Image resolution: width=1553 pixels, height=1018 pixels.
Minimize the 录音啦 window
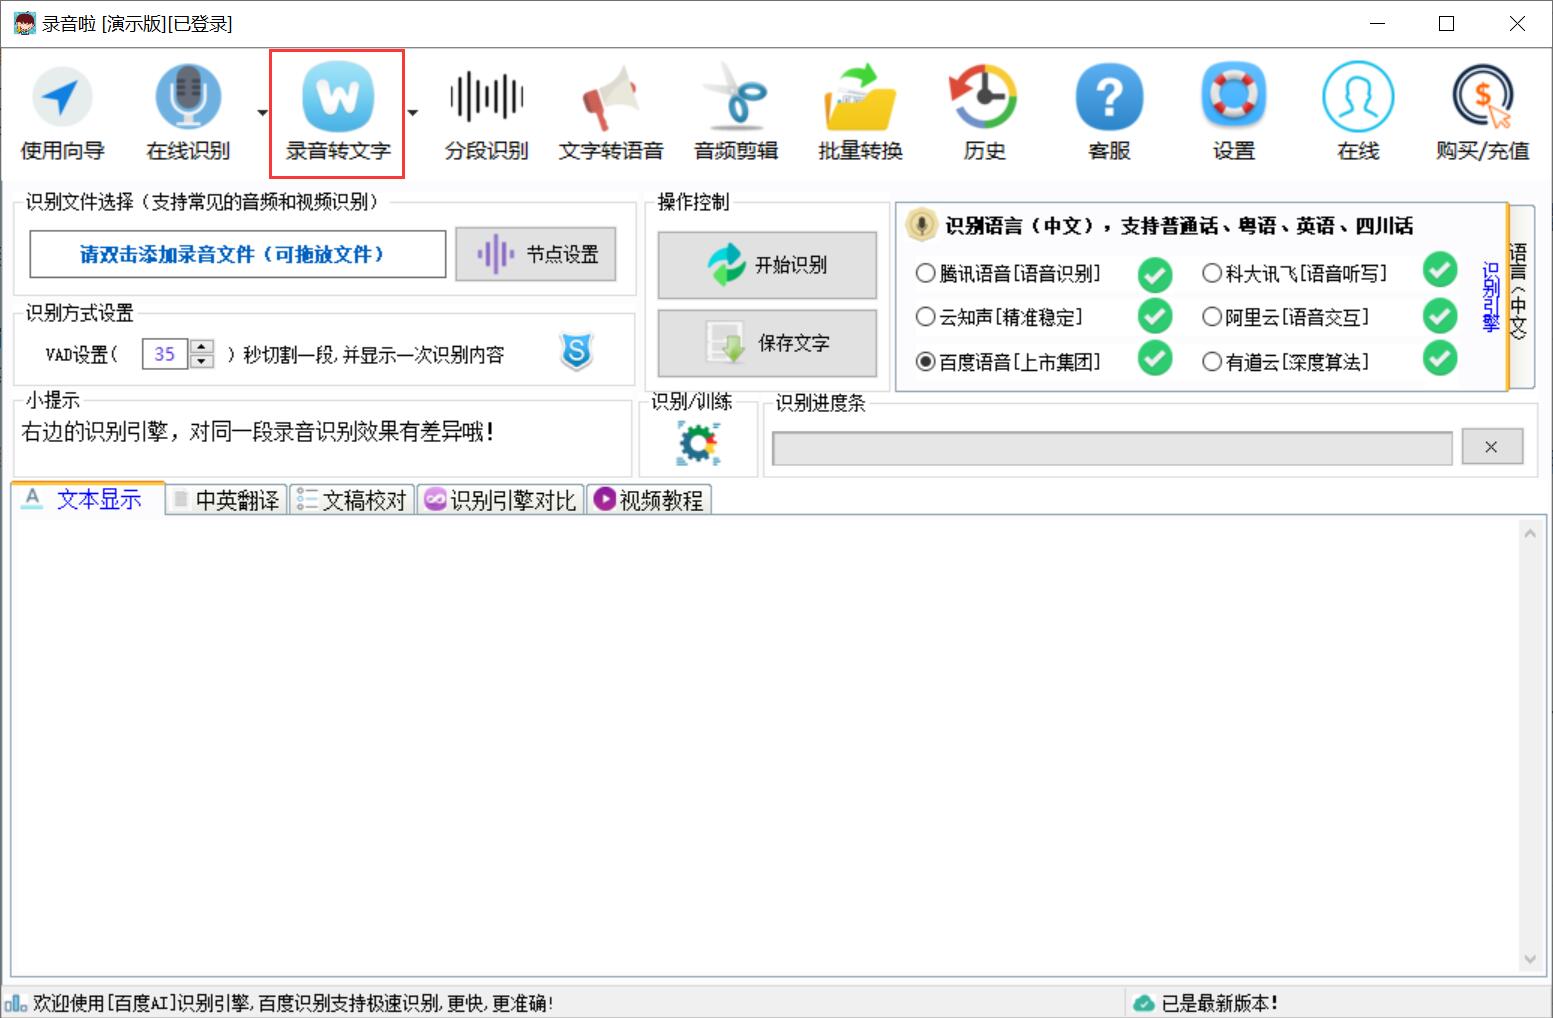1377,24
